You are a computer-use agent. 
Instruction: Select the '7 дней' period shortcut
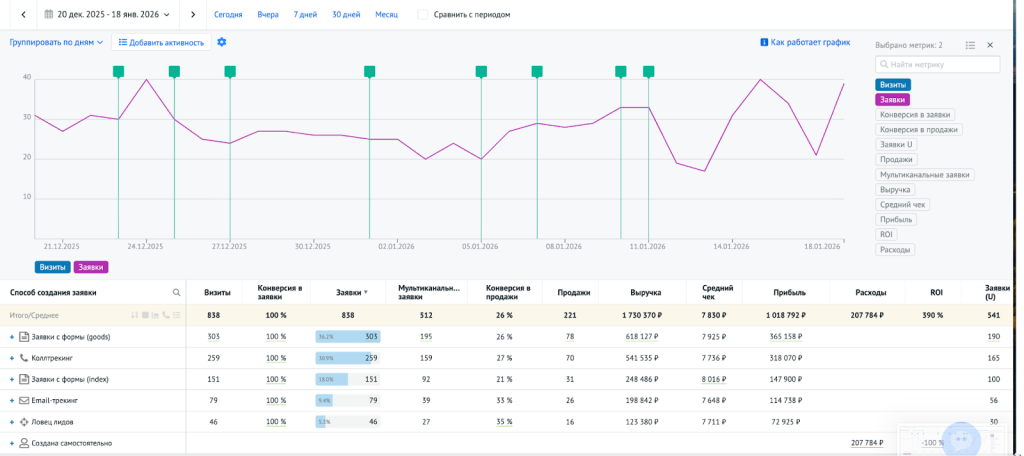coord(307,15)
